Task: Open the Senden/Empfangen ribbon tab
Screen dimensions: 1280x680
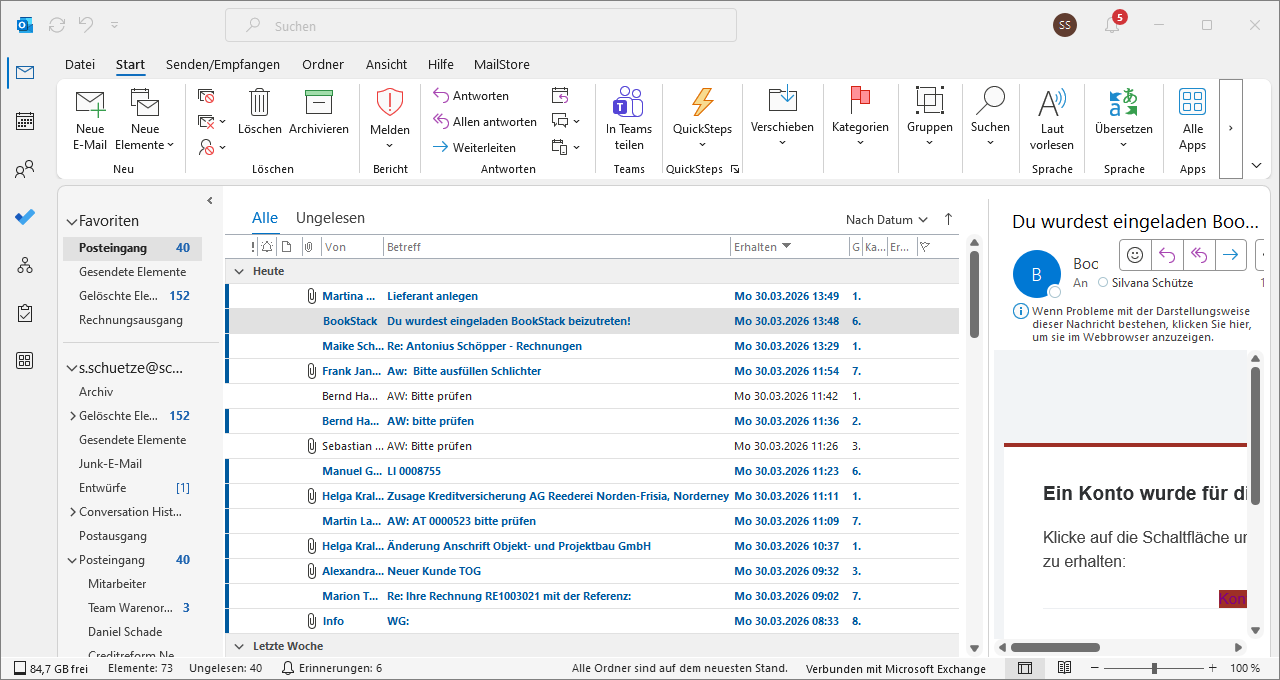Action: (223, 64)
